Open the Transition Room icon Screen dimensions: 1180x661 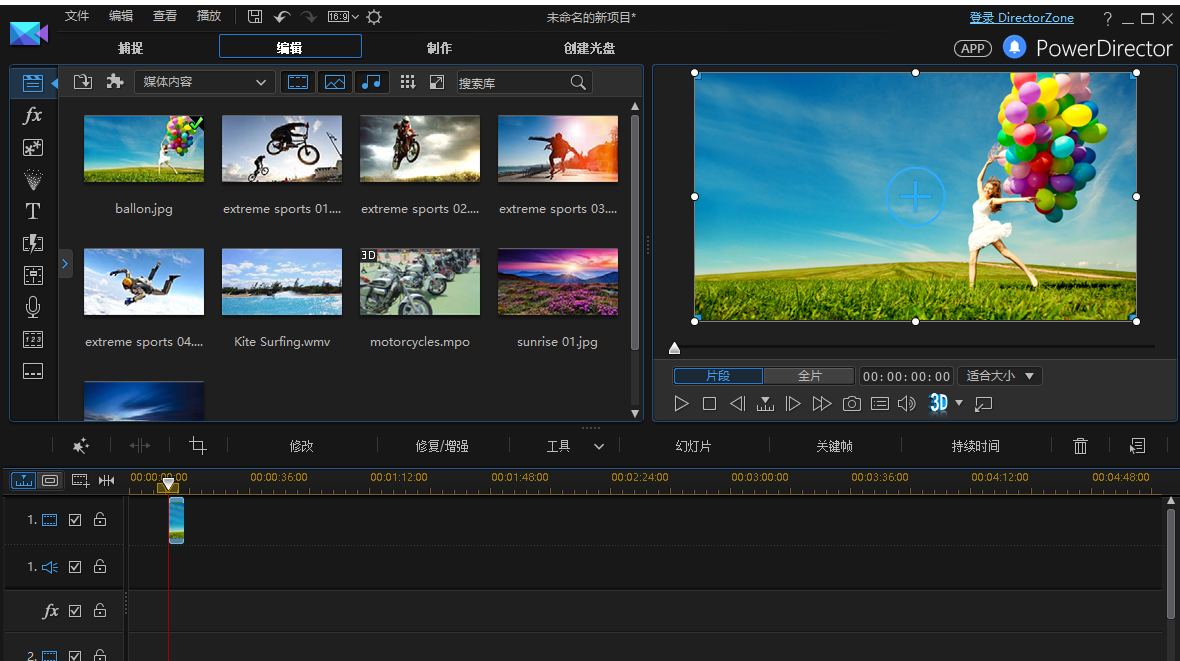pos(32,243)
